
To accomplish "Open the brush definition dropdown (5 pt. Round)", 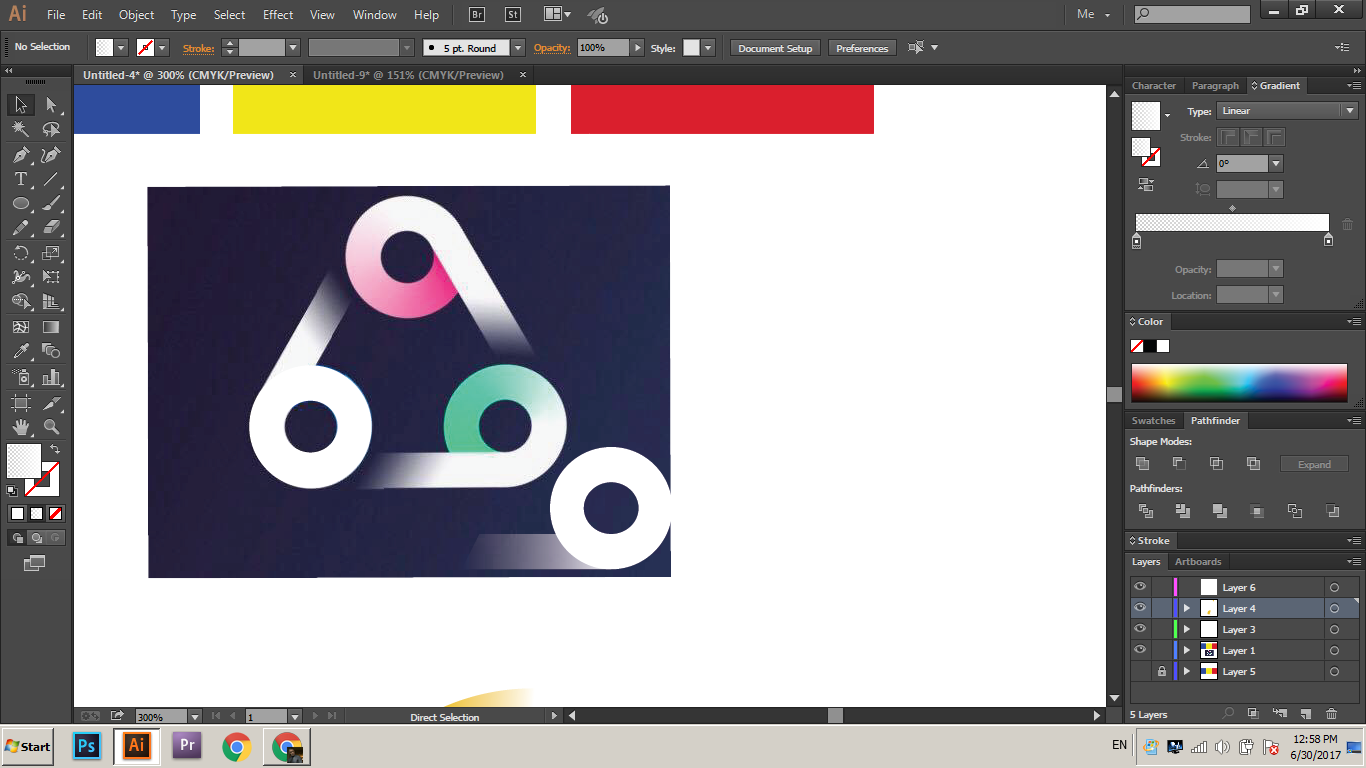I will (x=518, y=48).
